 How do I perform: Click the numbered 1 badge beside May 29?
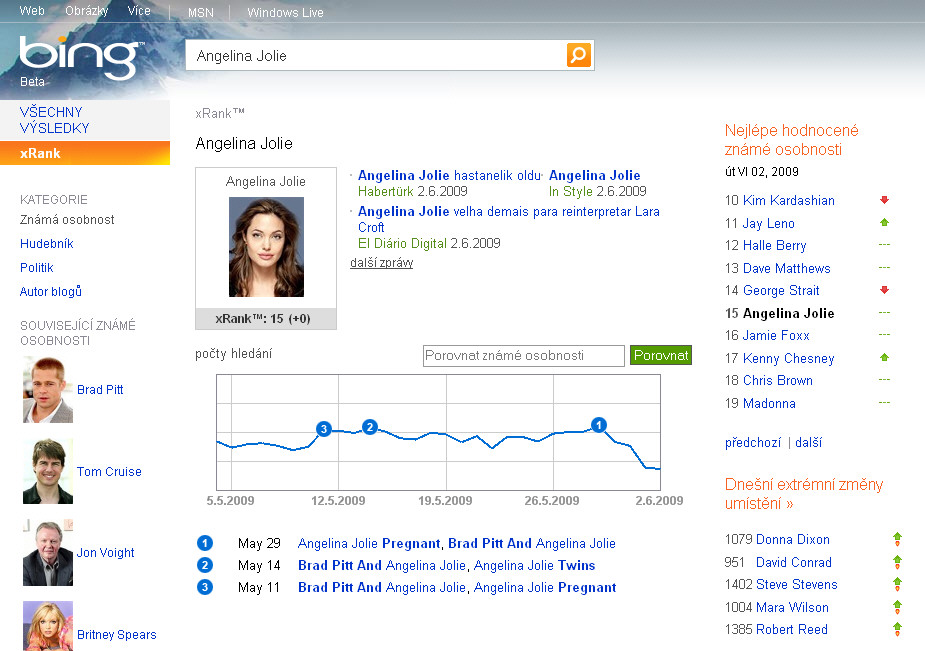[205, 543]
